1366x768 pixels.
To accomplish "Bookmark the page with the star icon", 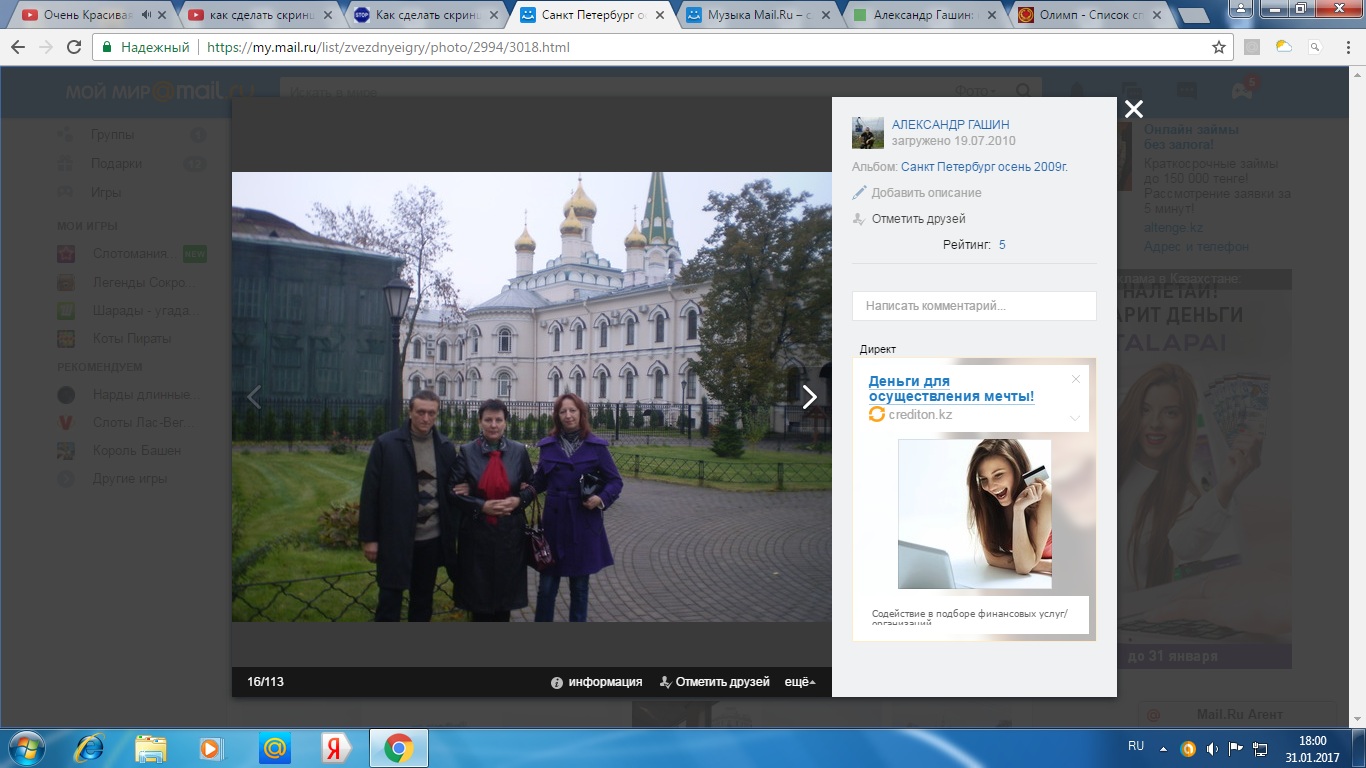I will [x=1218, y=47].
